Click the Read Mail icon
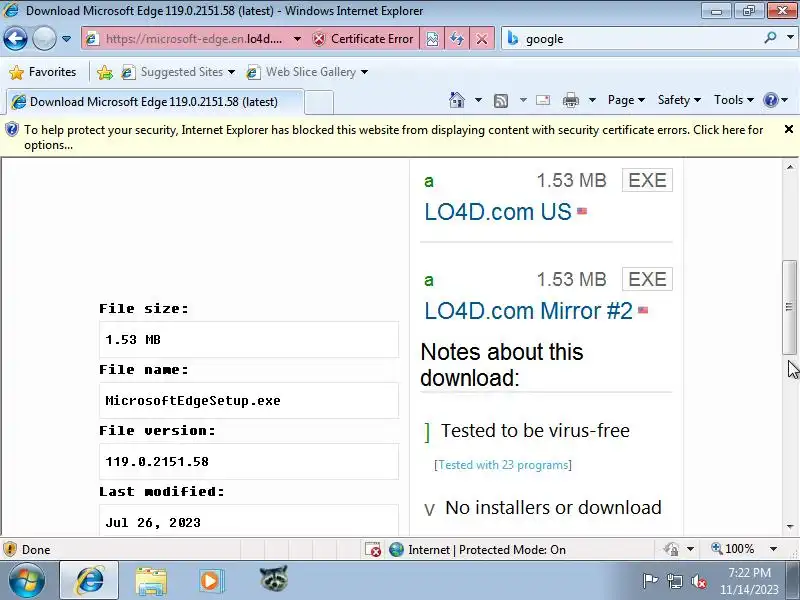Image resolution: width=800 pixels, height=600 pixels. point(543,100)
